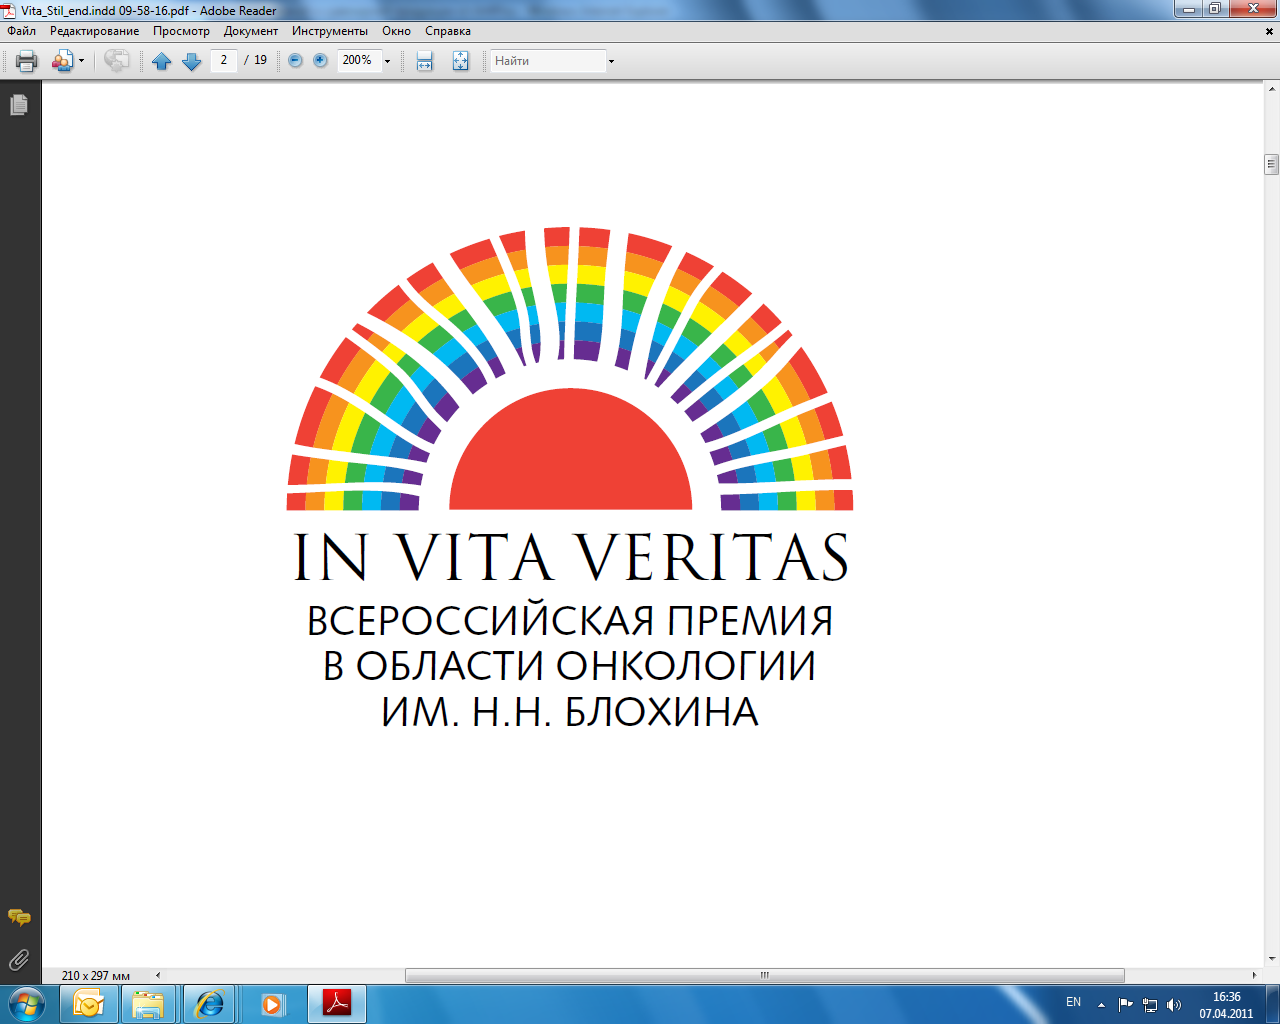Click the 210 x 297 мм page size label
The width and height of the screenshot is (1280, 1024).
(x=96, y=976)
